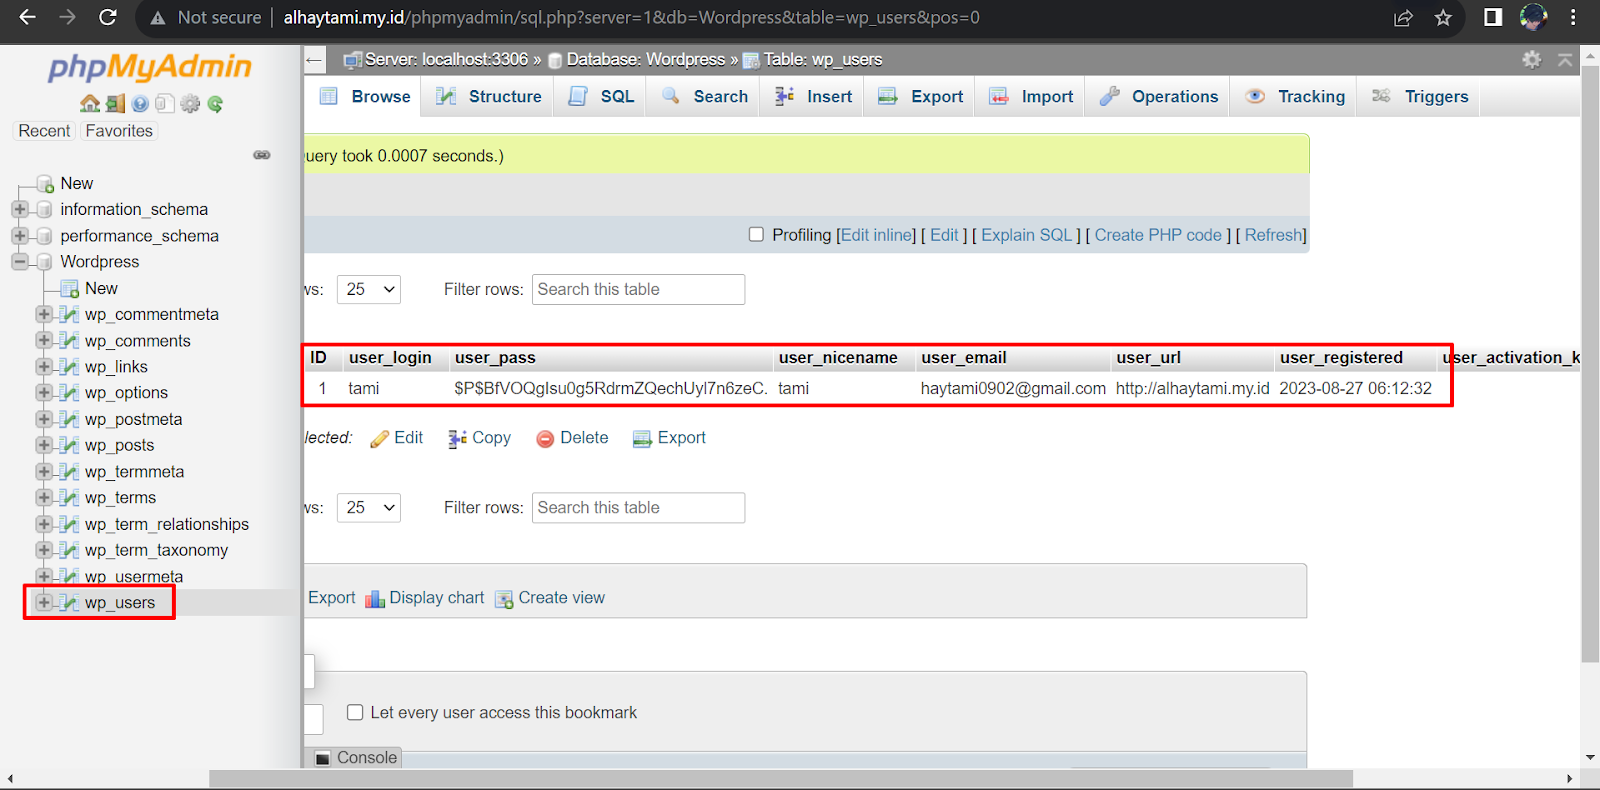Check Let every user access this bookmark
The image size is (1600, 790).
pyautogui.click(x=355, y=712)
